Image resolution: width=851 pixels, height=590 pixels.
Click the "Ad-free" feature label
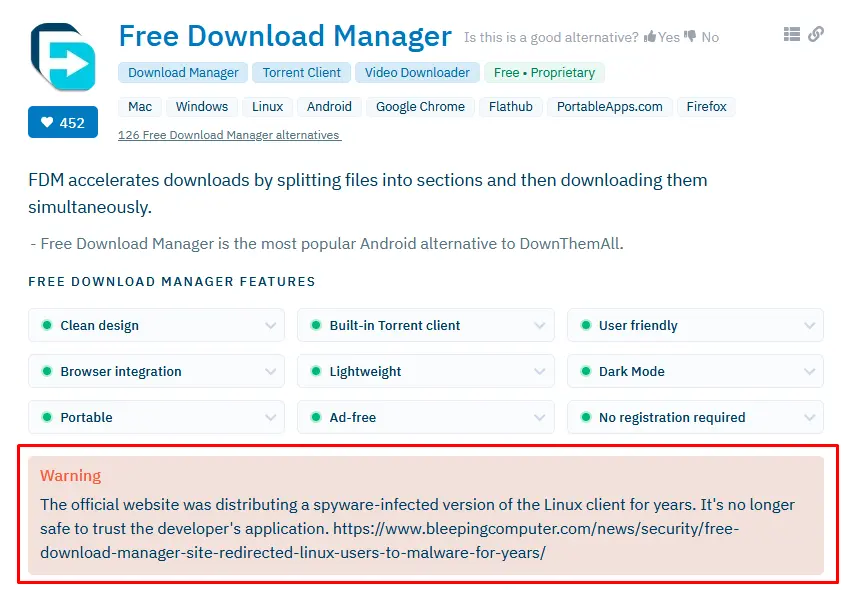pos(353,417)
